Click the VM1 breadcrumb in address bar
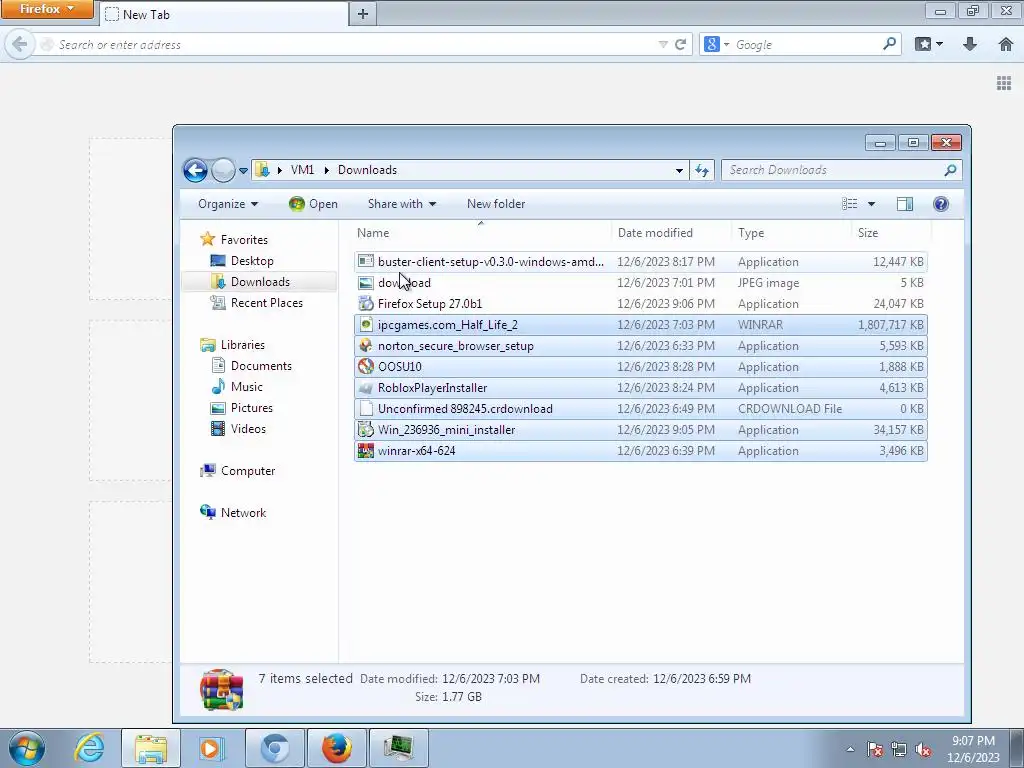 coord(302,170)
